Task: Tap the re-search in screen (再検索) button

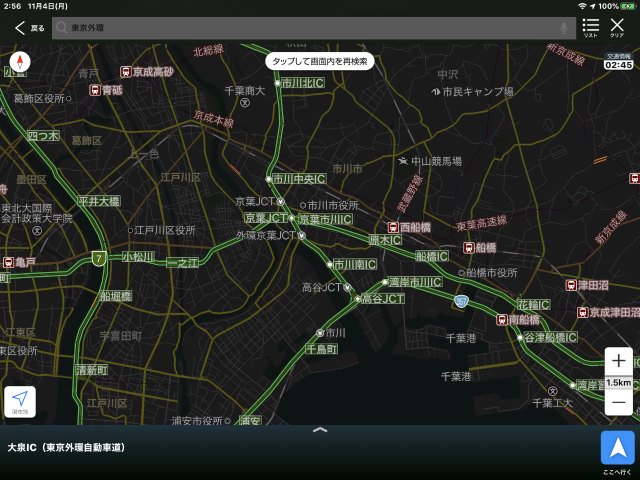Action: (320, 61)
